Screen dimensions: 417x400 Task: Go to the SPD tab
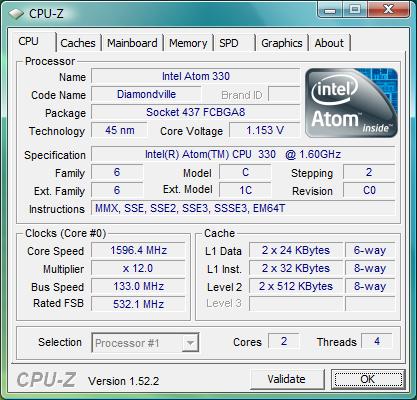[234, 43]
